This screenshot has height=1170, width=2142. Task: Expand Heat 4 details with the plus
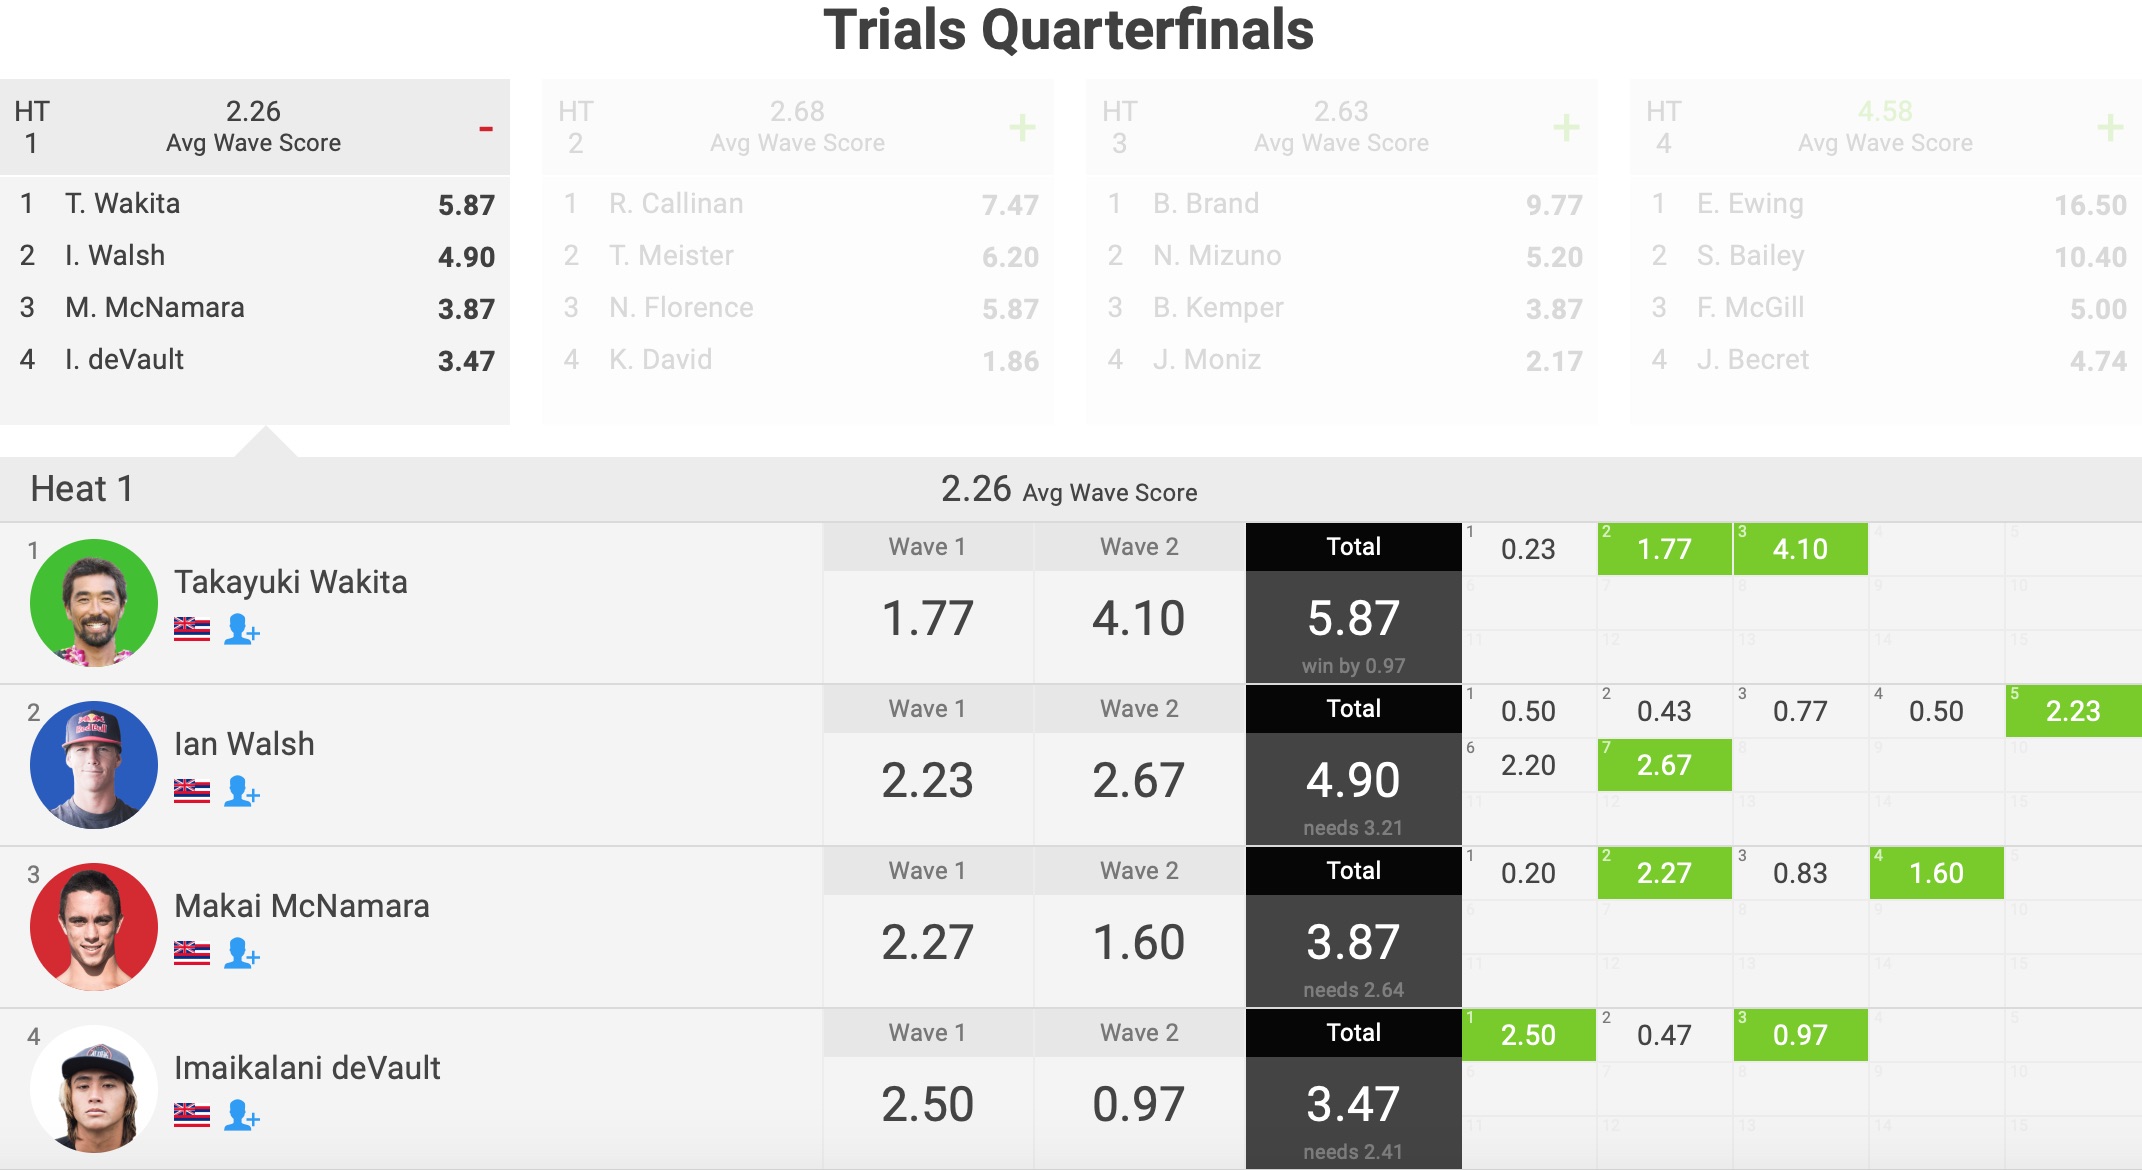2110,128
